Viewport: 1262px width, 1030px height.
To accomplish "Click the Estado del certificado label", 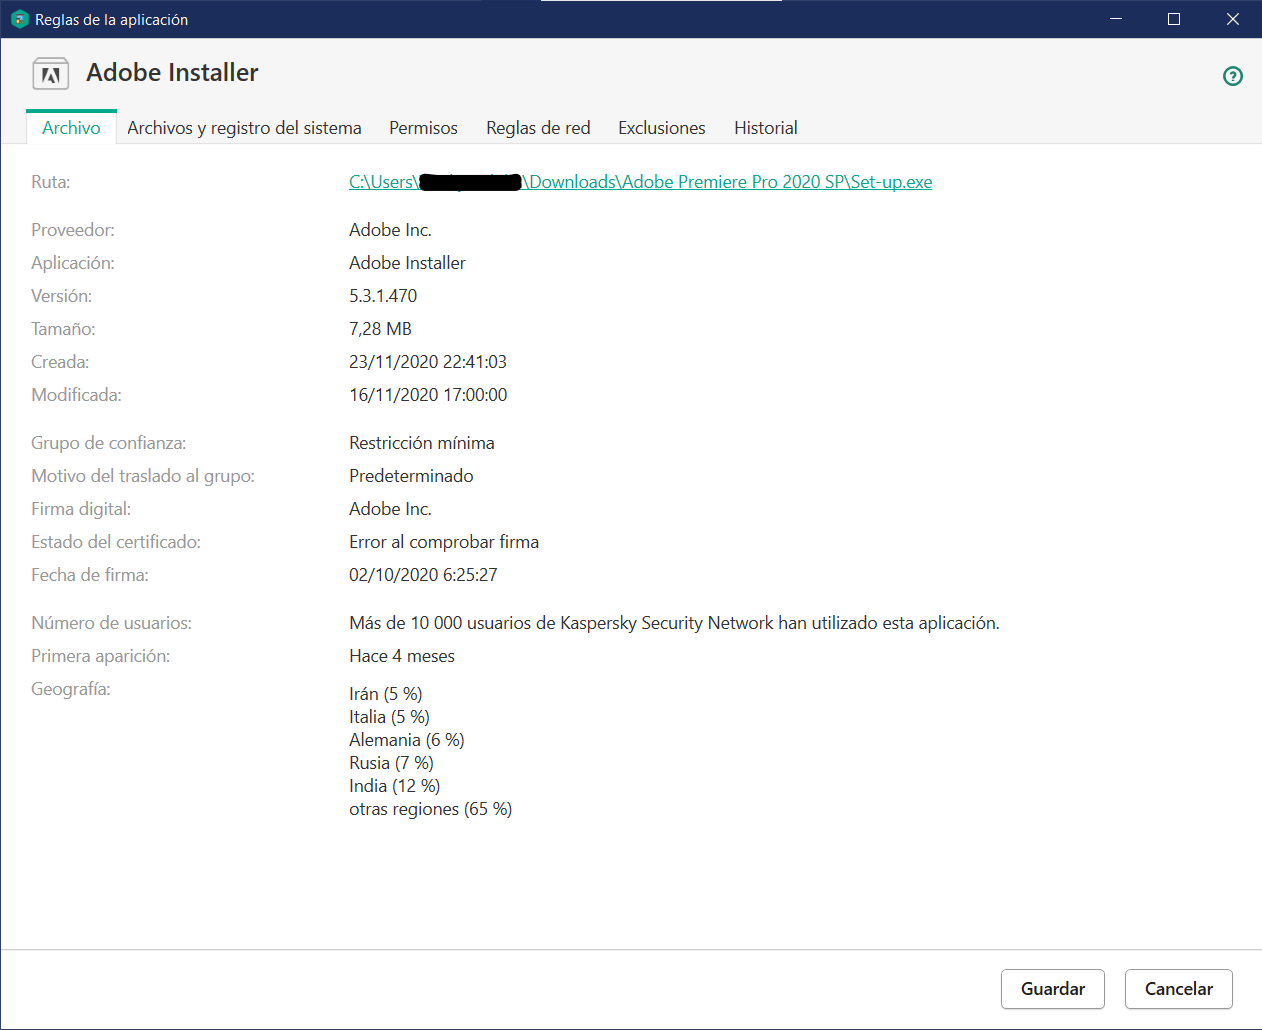I will [116, 542].
